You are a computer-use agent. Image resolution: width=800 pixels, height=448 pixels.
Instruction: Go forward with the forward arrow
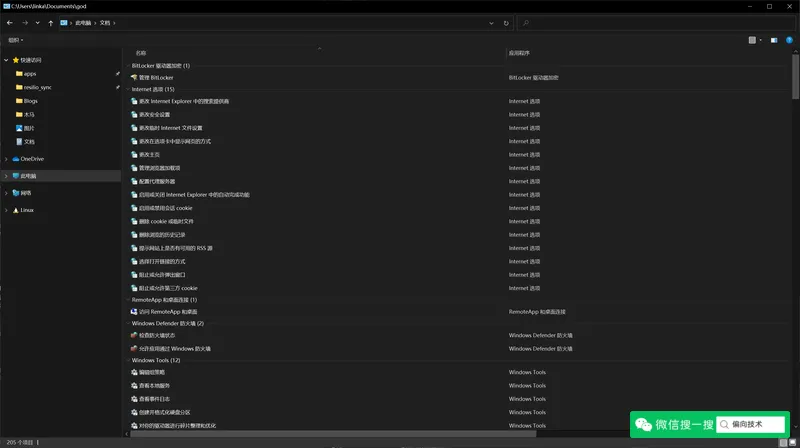(x=24, y=23)
